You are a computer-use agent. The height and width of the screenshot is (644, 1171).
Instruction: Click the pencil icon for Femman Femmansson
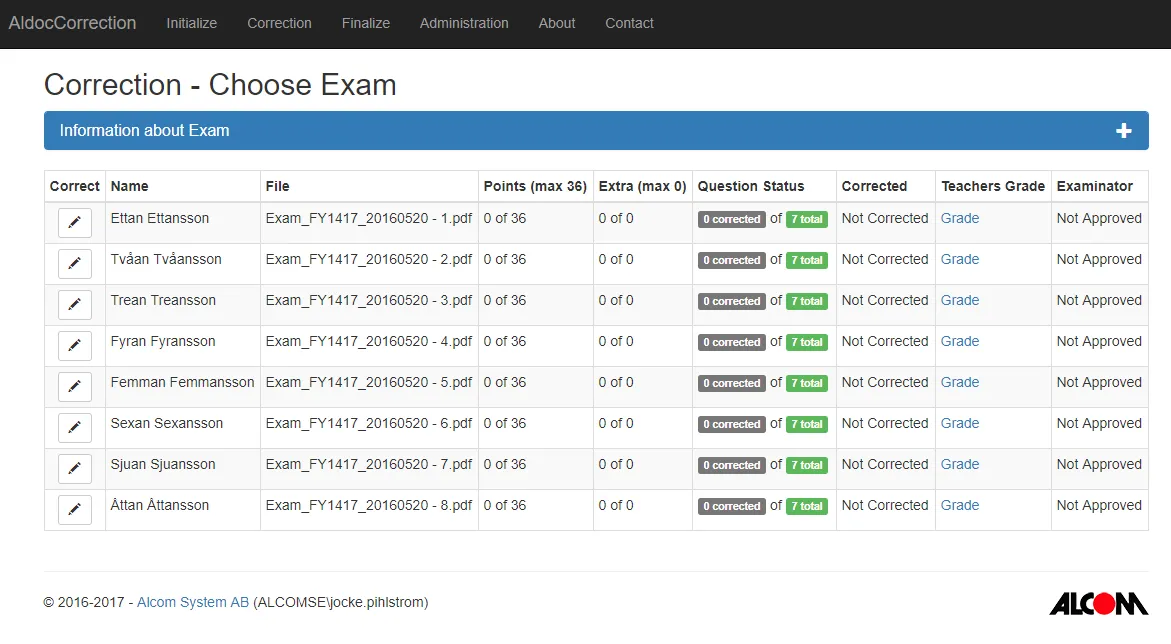point(75,387)
